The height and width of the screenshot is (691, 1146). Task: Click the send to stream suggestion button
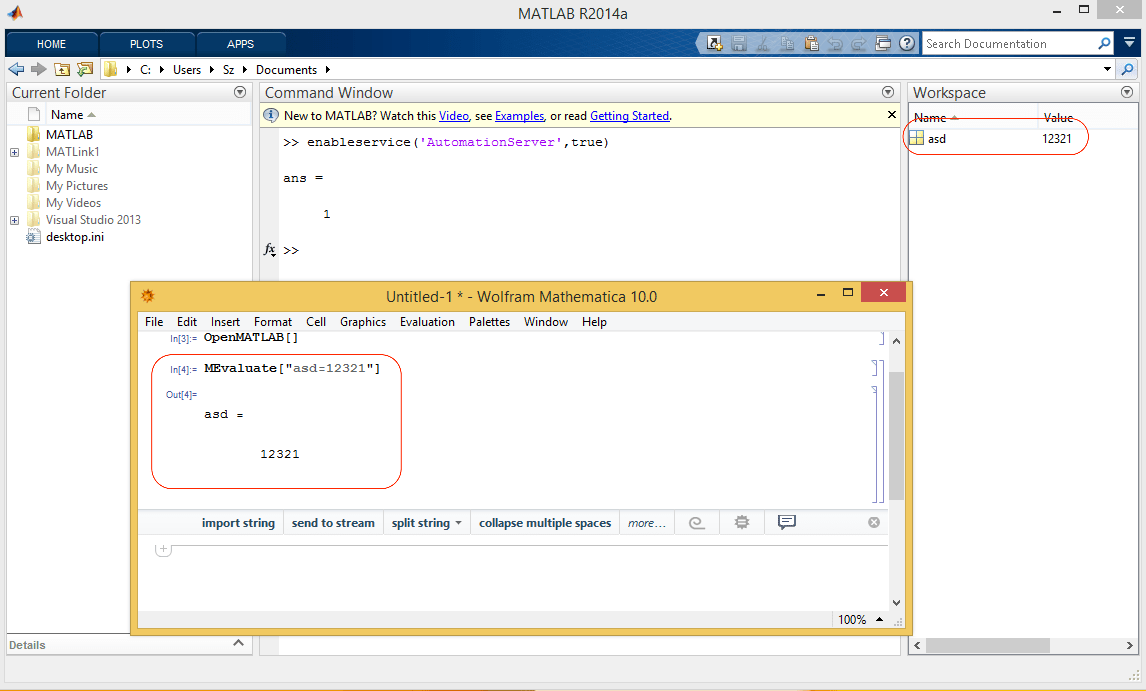pyautogui.click(x=333, y=523)
